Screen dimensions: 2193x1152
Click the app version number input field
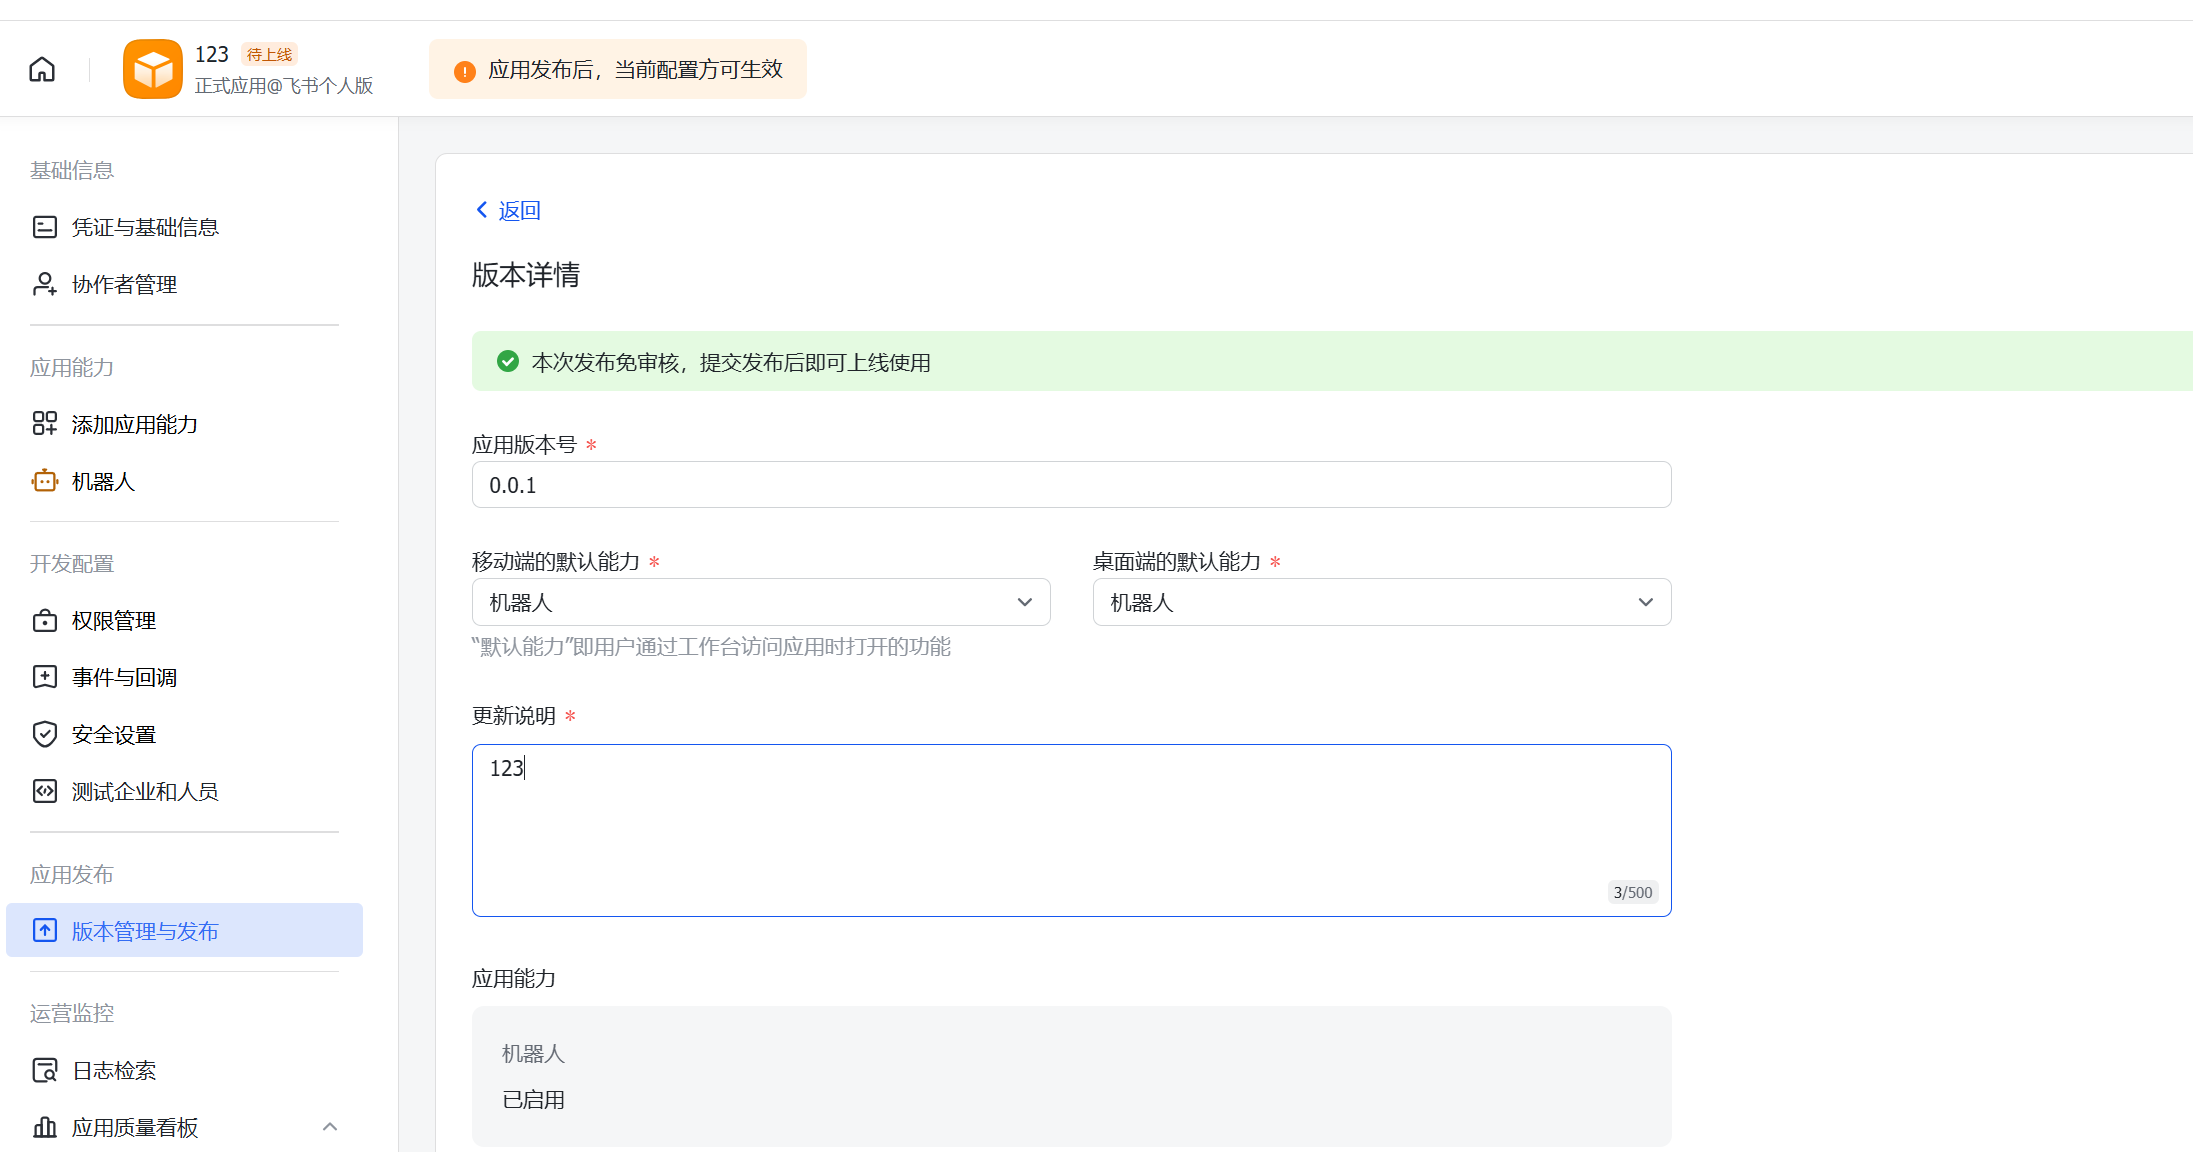(x=1070, y=485)
